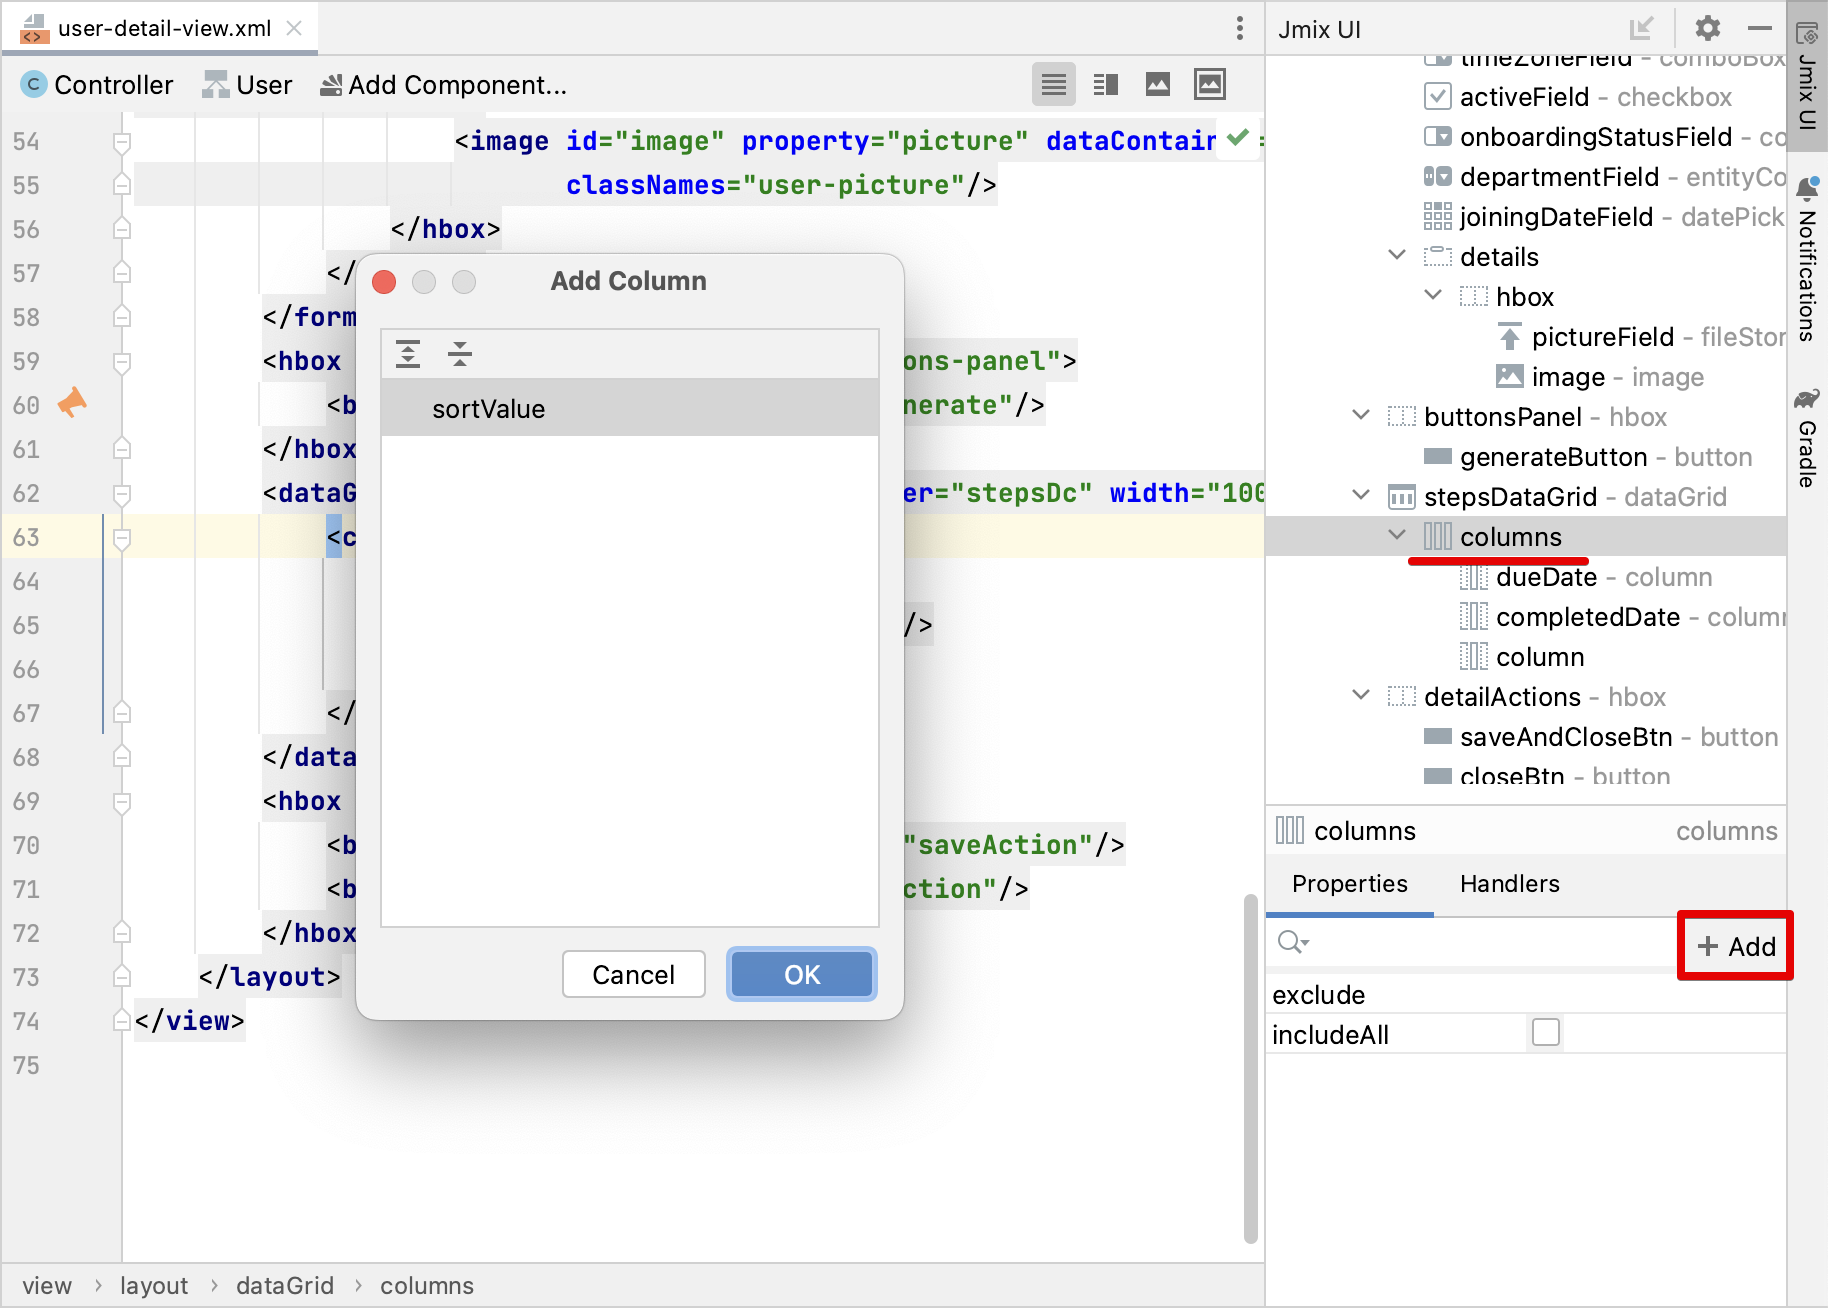Click Expand All icon in Add Column dialog
Image resolution: width=1828 pixels, height=1308 pixels.
pyautogui.click(x=408, y=354)
